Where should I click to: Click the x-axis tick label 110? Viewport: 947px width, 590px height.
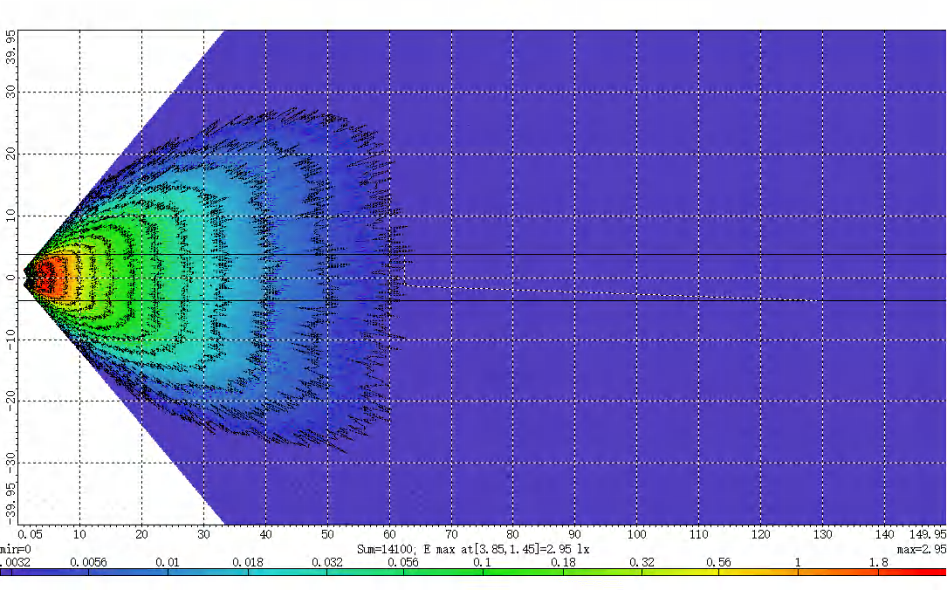click(699, 534)
